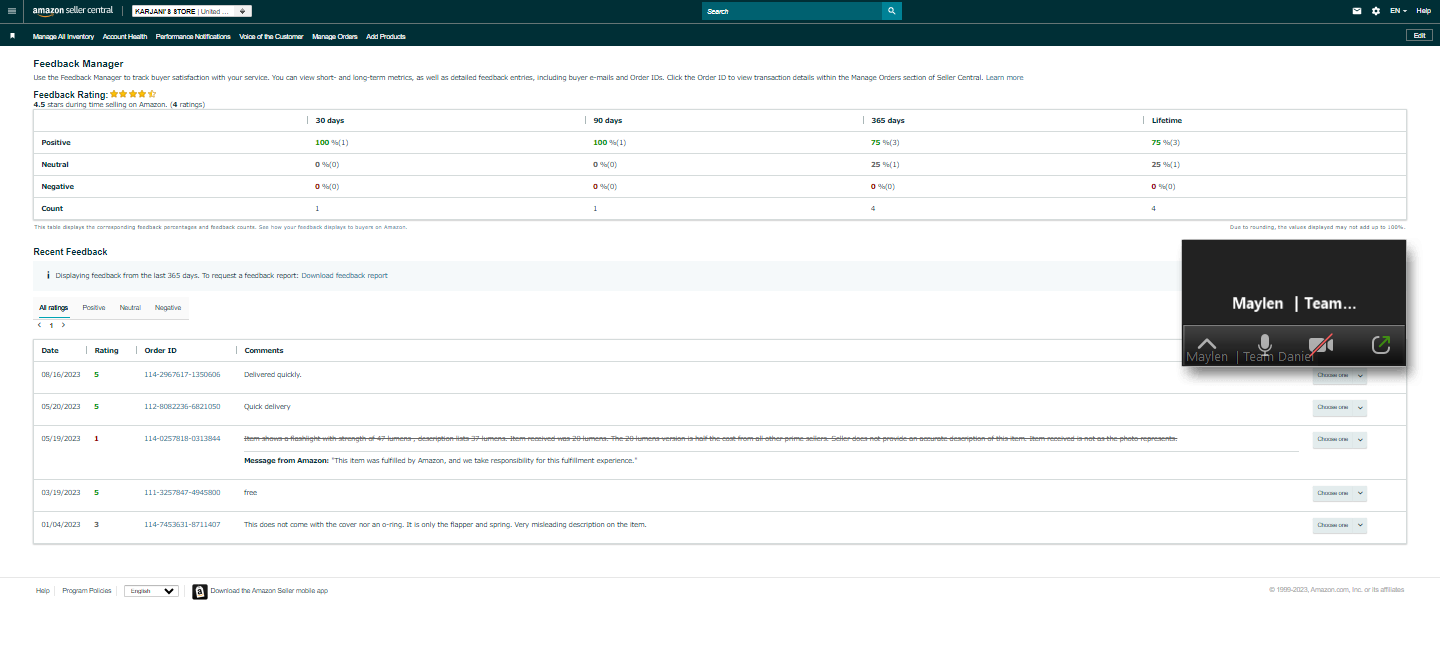Expand meeting overlay with up chevron

[x=1207, y=345]
